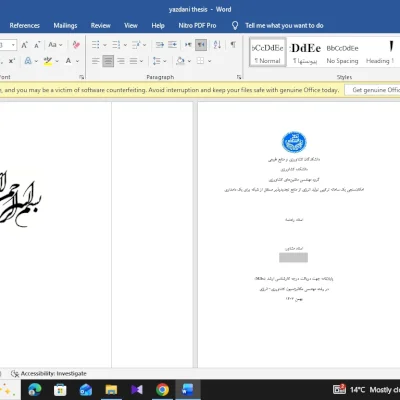Click the Grow Font icon

tap(24, 45)
